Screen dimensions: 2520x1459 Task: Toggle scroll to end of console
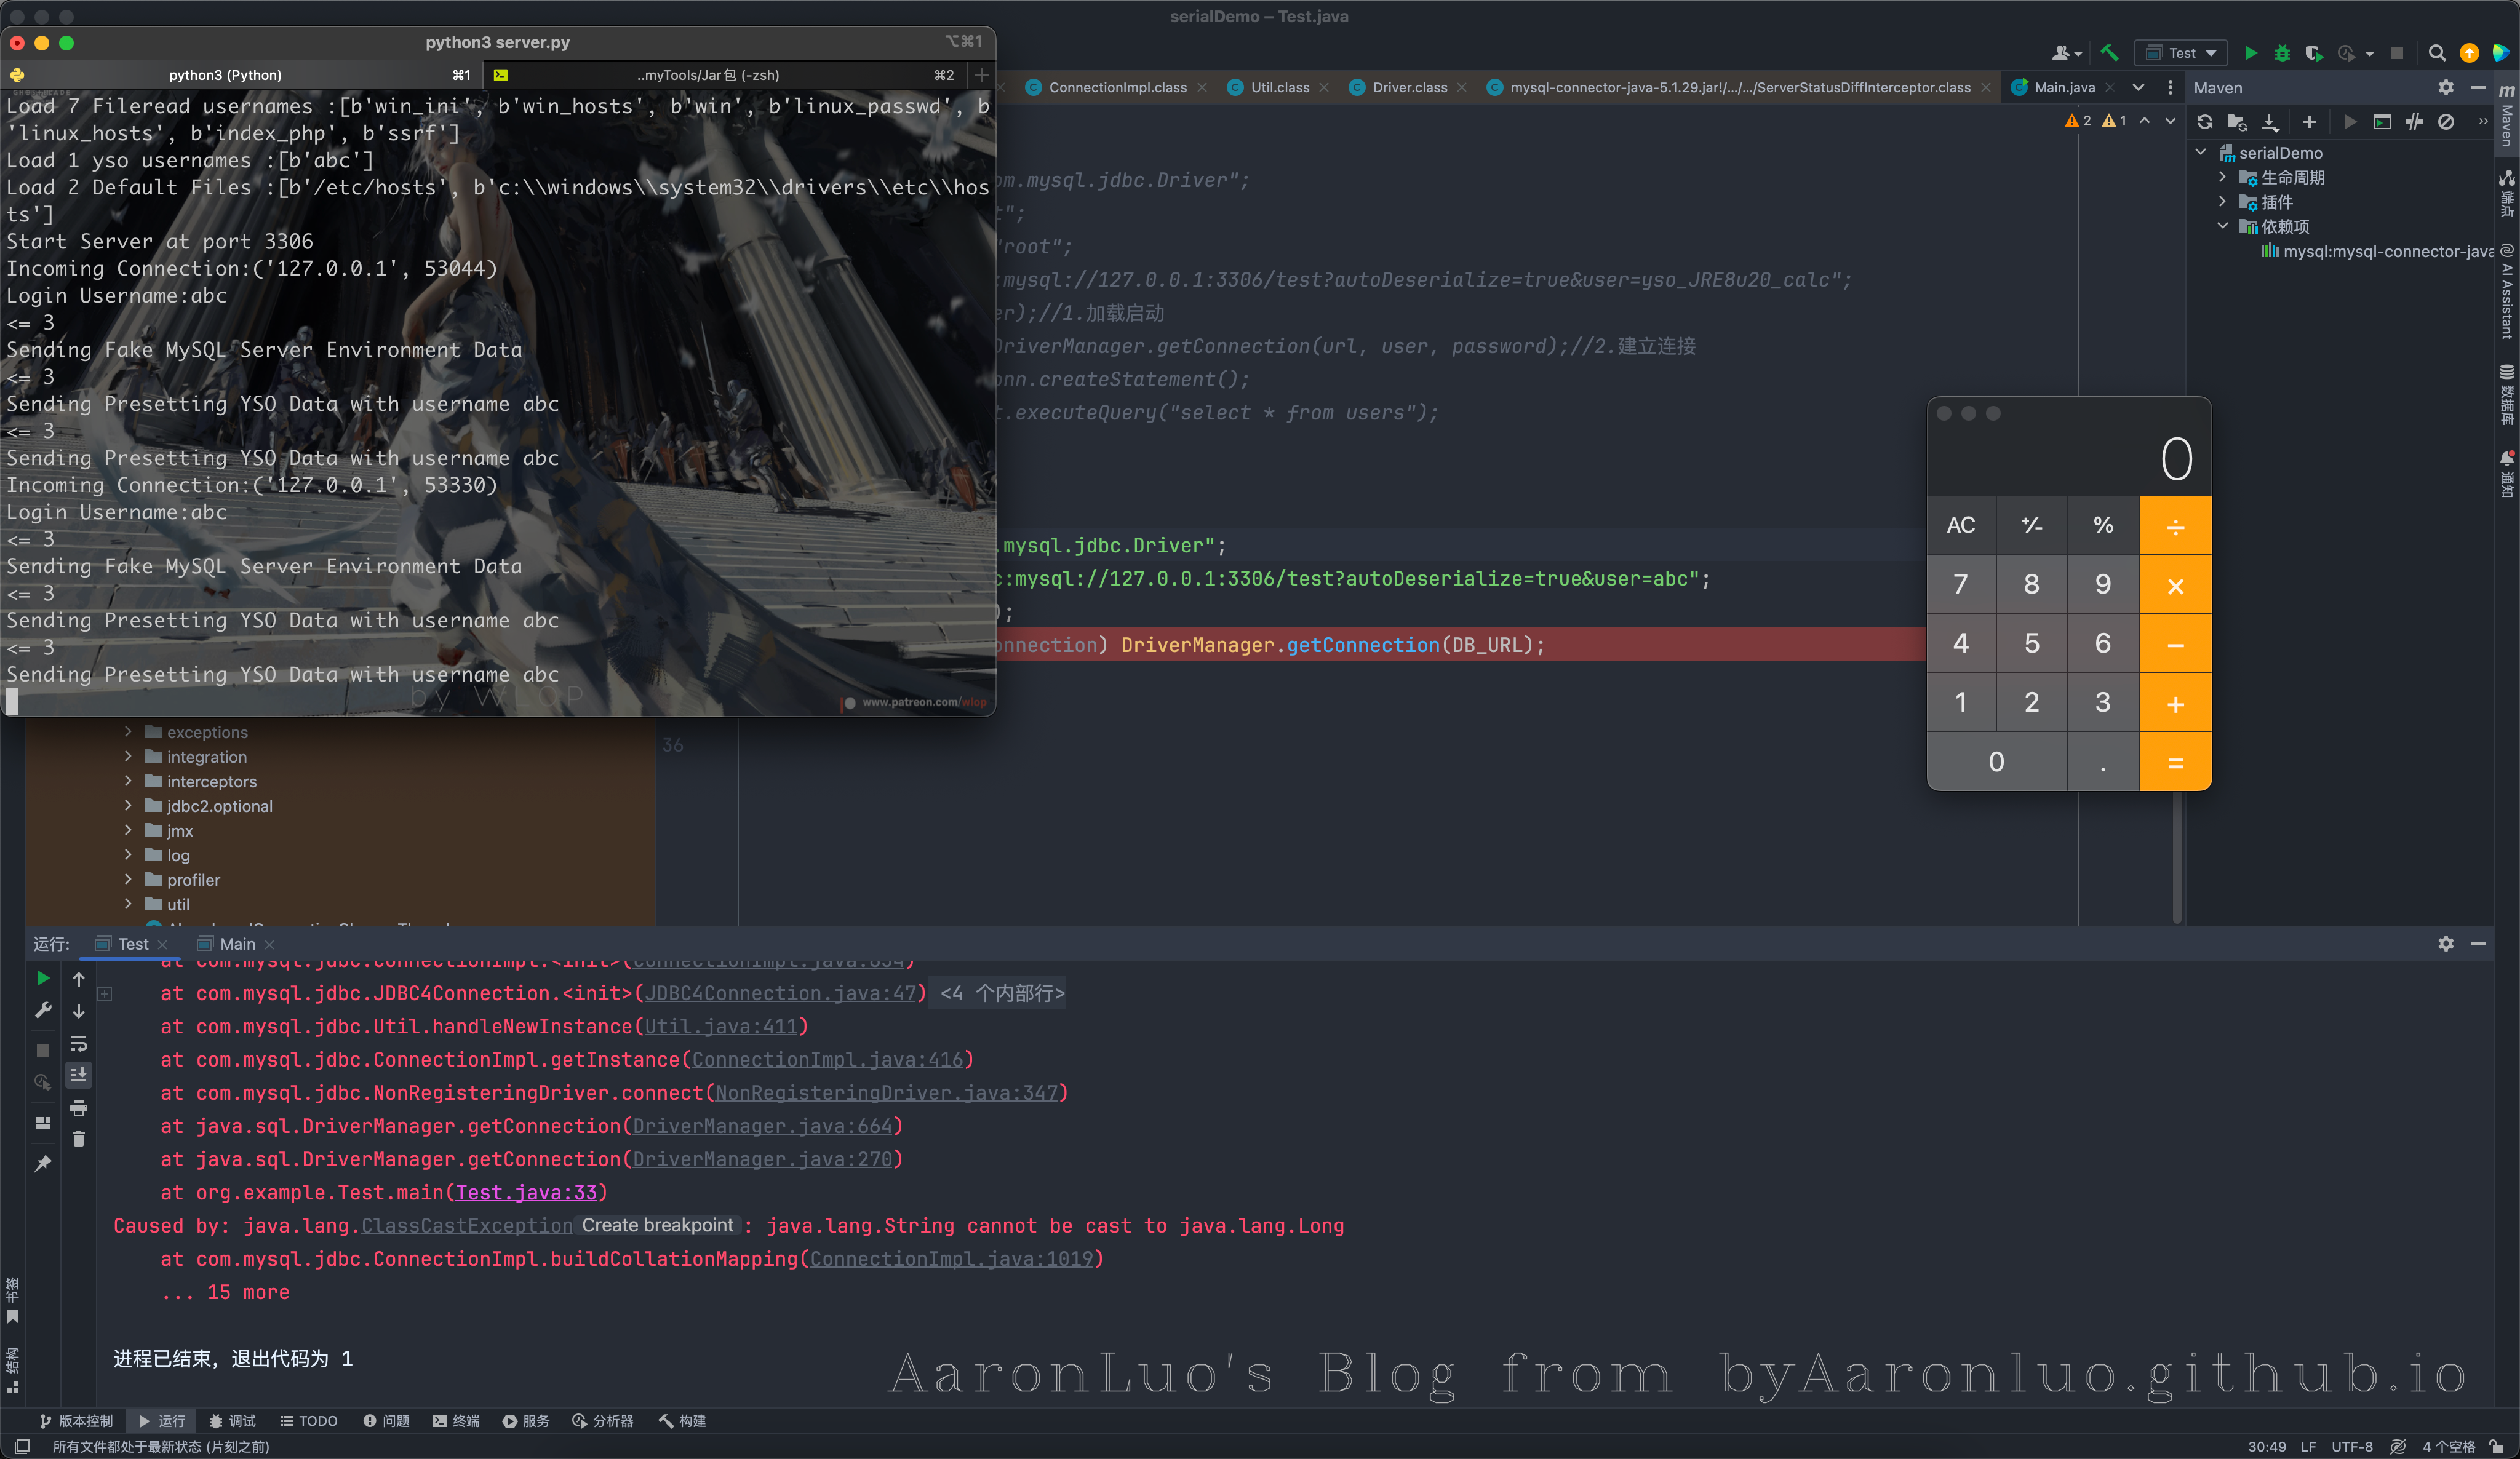79,1074
